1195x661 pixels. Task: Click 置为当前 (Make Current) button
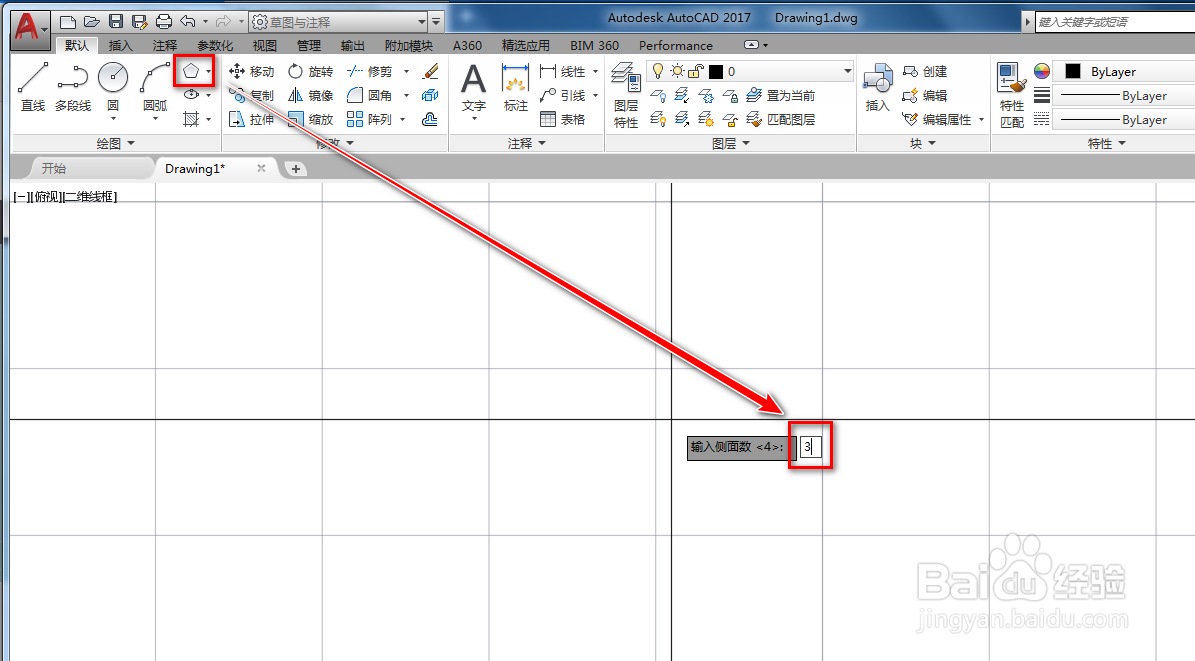(x=780, y=95)
